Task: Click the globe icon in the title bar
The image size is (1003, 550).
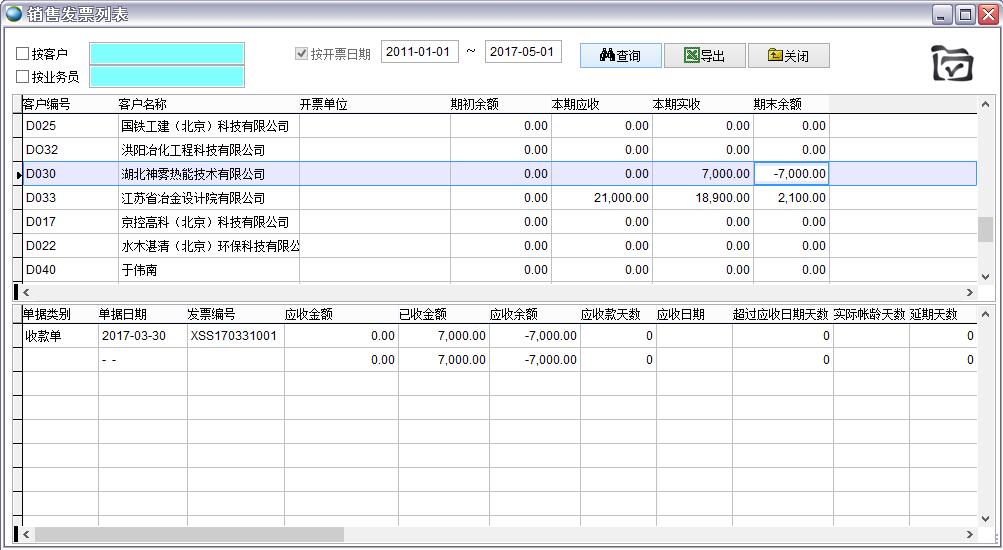Action: click(x=14, y=14)
